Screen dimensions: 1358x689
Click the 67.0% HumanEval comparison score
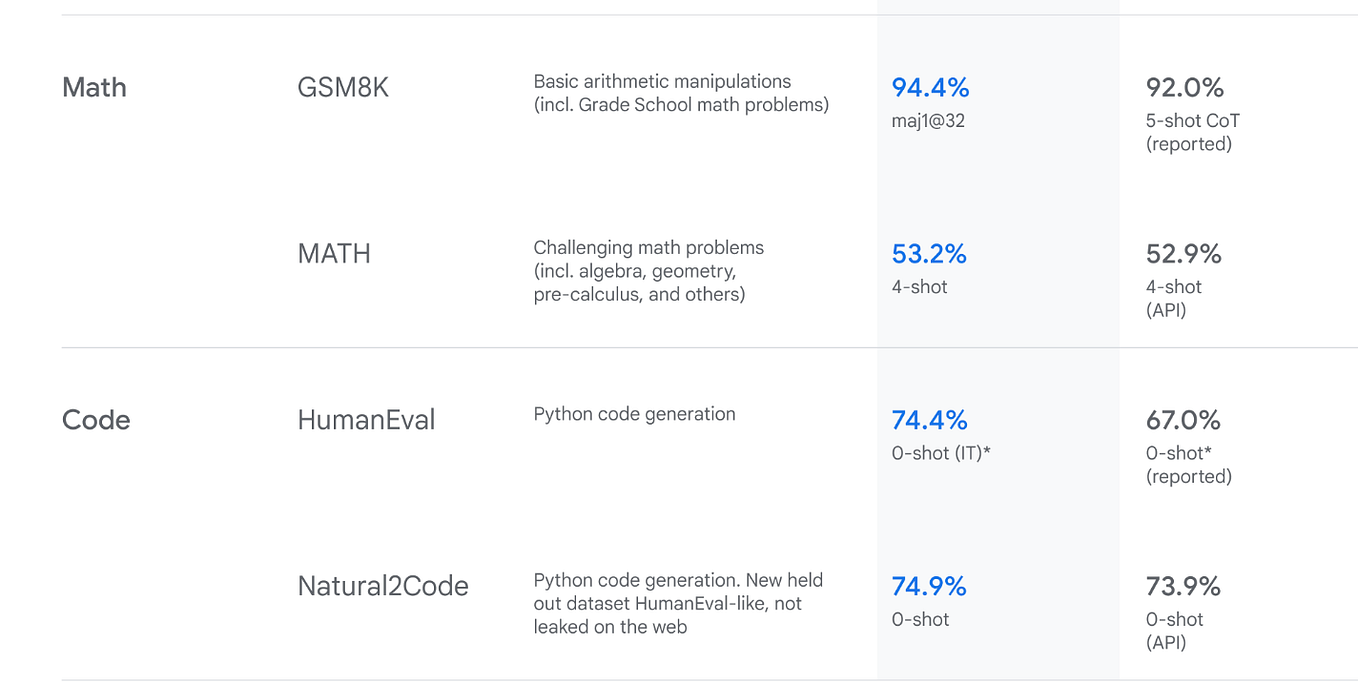(1184, 420)
